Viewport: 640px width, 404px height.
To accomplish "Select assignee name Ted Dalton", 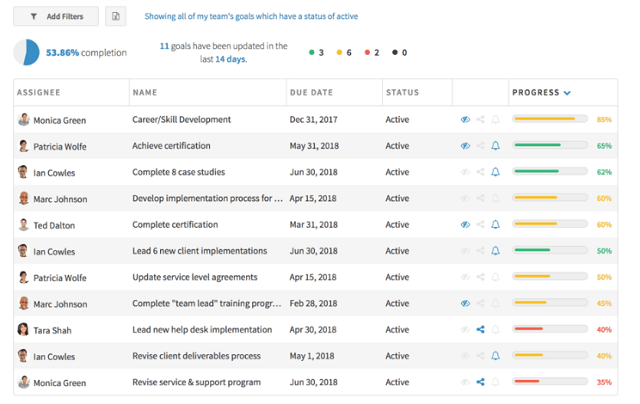I will tap(54, 226).
